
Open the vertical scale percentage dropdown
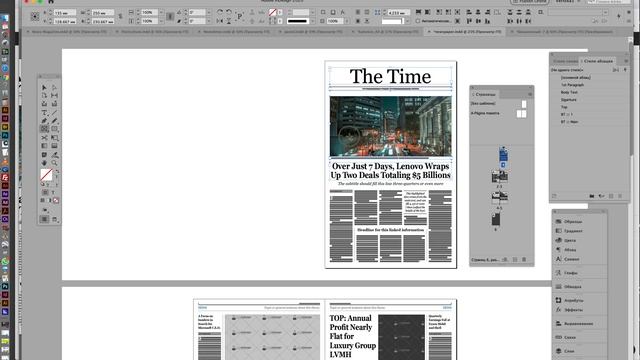161,21
